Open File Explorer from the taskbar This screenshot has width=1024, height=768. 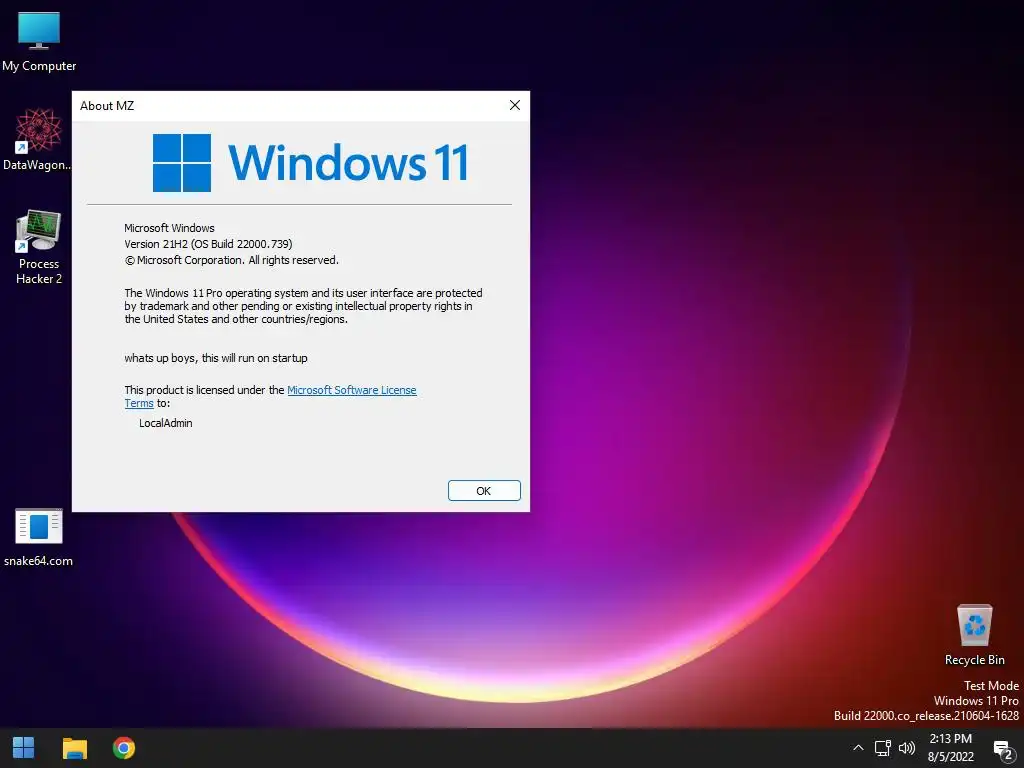tap(74, 748)
